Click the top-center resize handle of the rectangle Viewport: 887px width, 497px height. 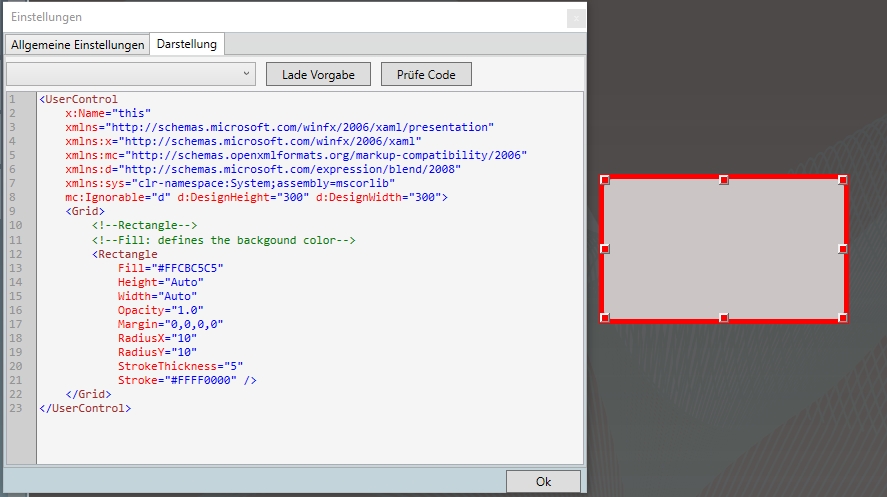click(724, 180)
